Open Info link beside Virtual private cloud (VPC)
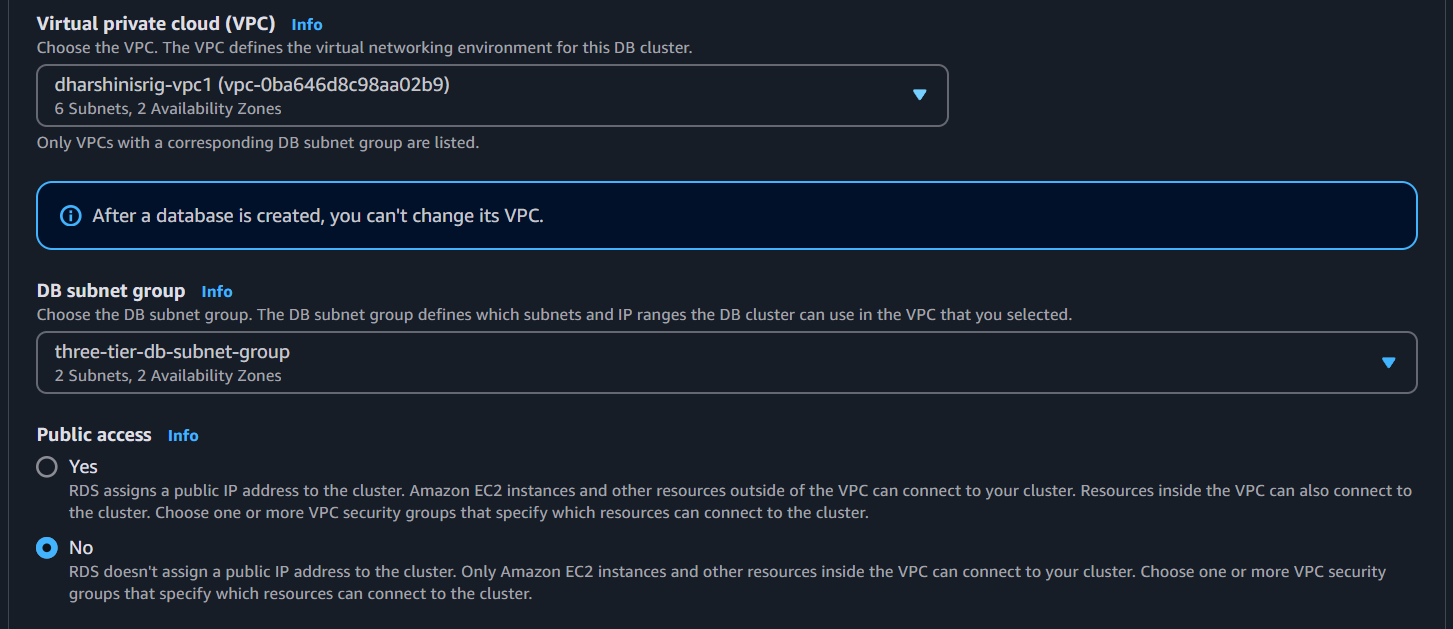The width and height of the screenshot is (1453, 629). pos(307,24)
